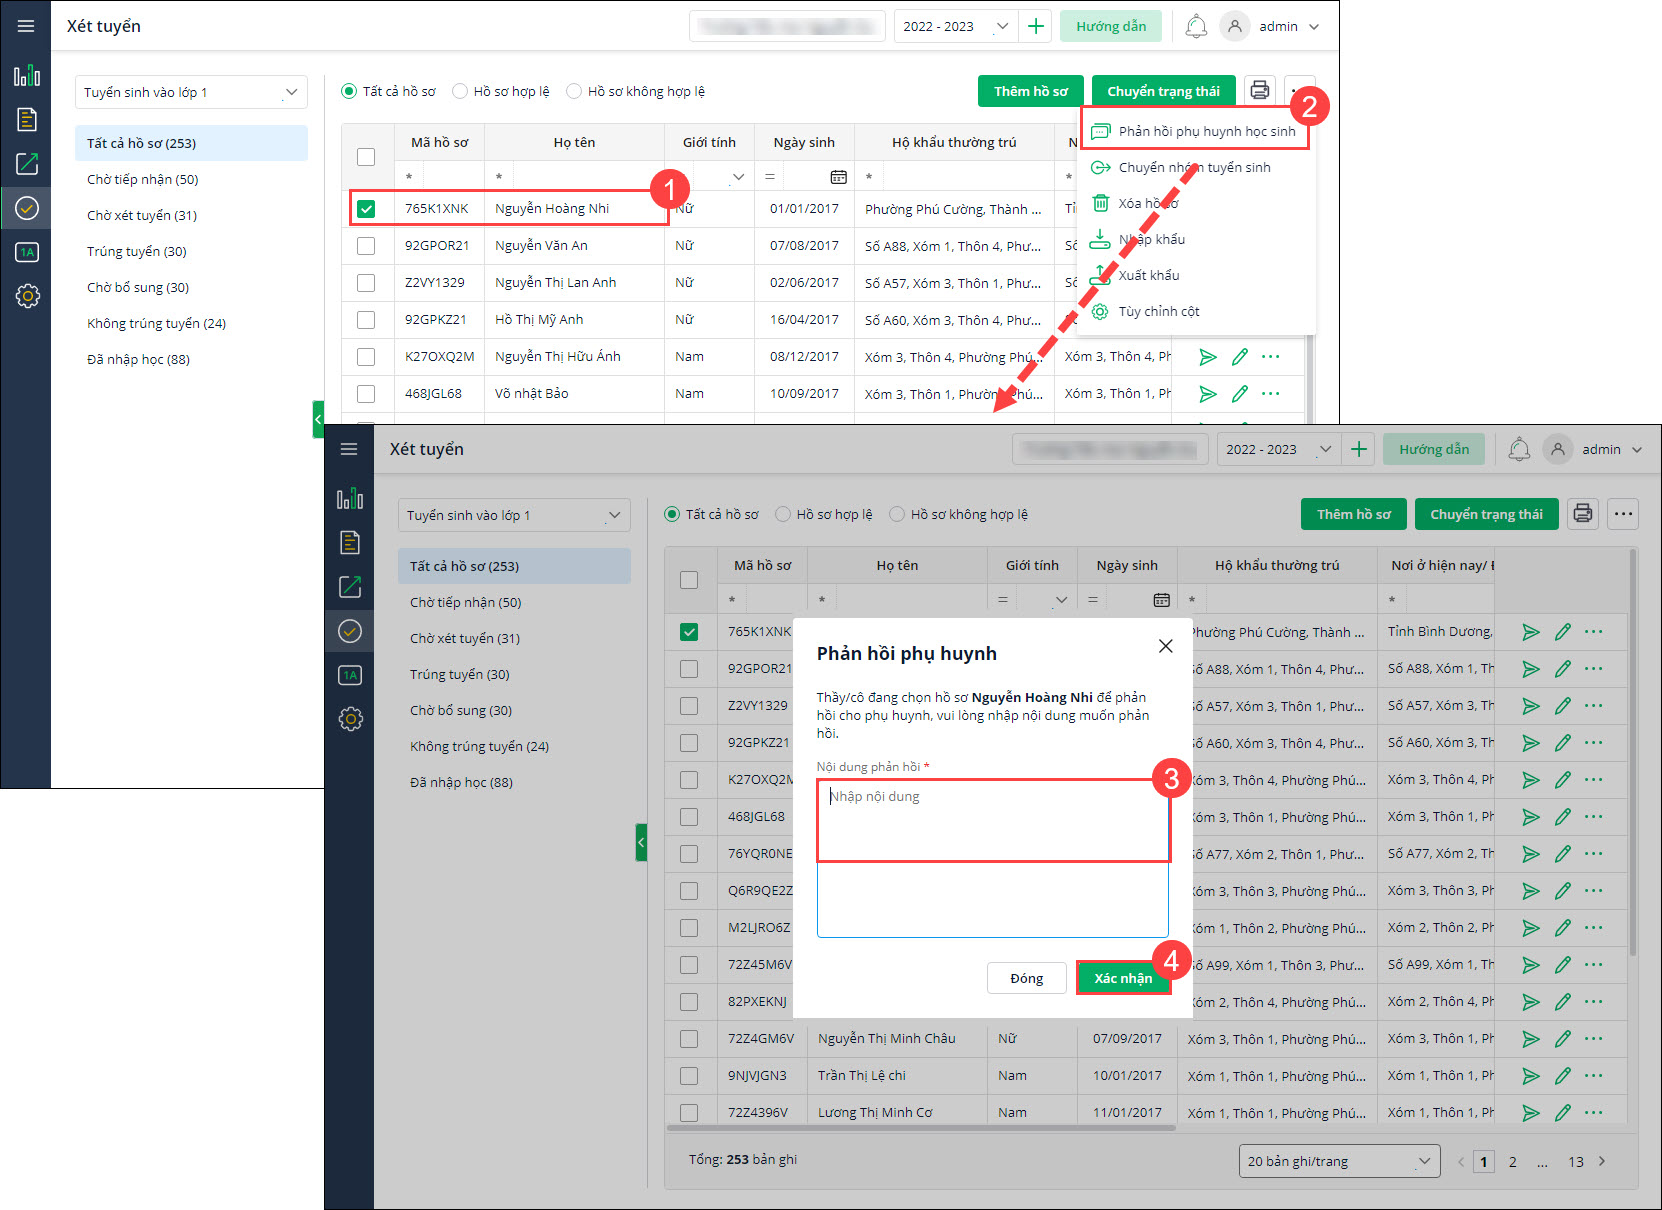This screenshot has width=1662, height=1210.
Task: Click the name Nguyễn Văn An in back window table
Action: 541,246
